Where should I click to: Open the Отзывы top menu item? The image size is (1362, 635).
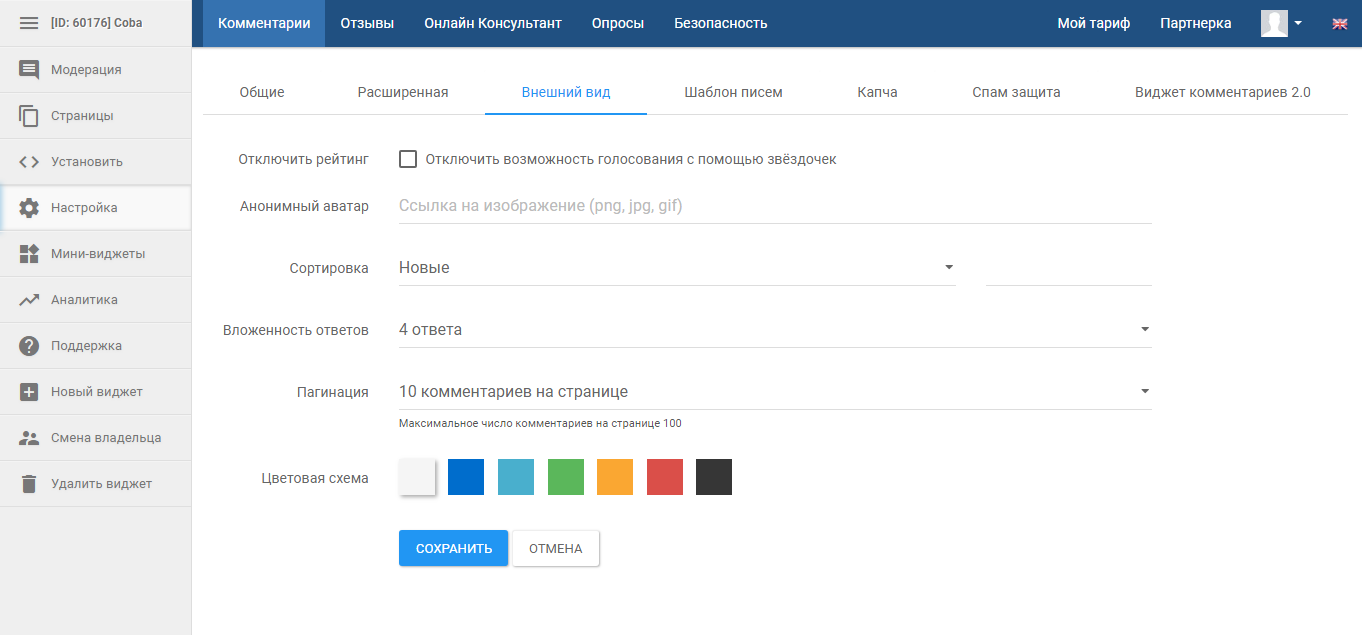[x=367, y=23]
